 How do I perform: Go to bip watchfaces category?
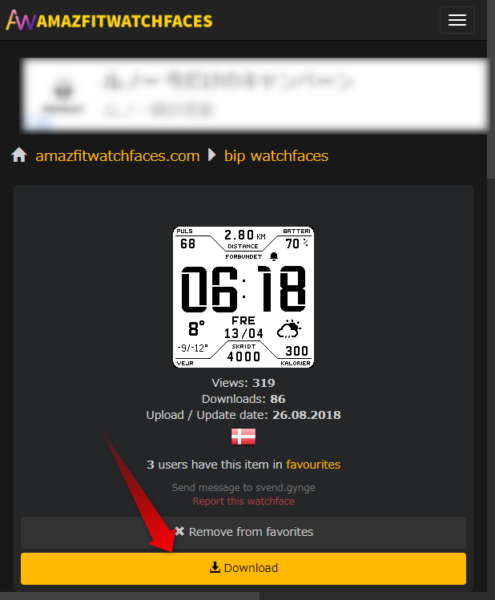[276, 156]
